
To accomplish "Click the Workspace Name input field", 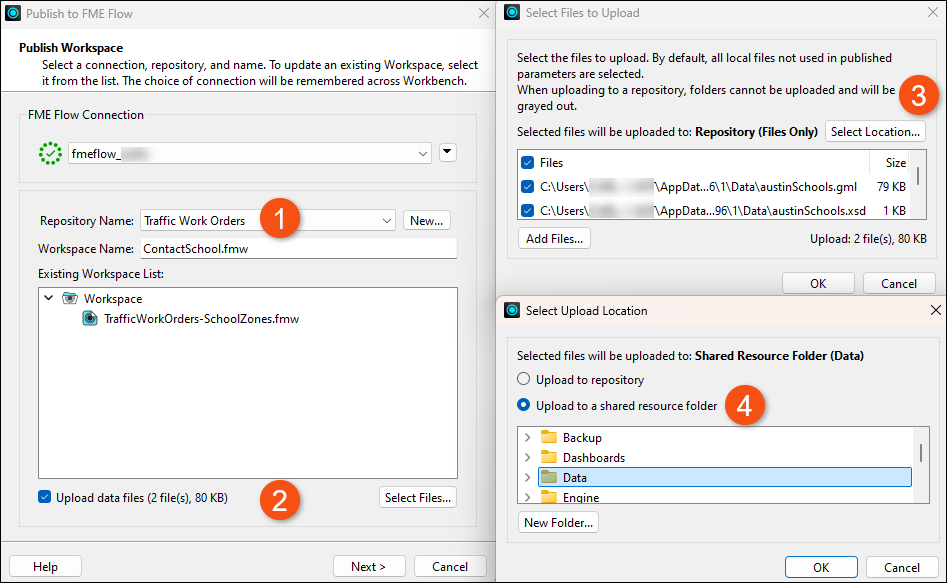I will 299,248.
